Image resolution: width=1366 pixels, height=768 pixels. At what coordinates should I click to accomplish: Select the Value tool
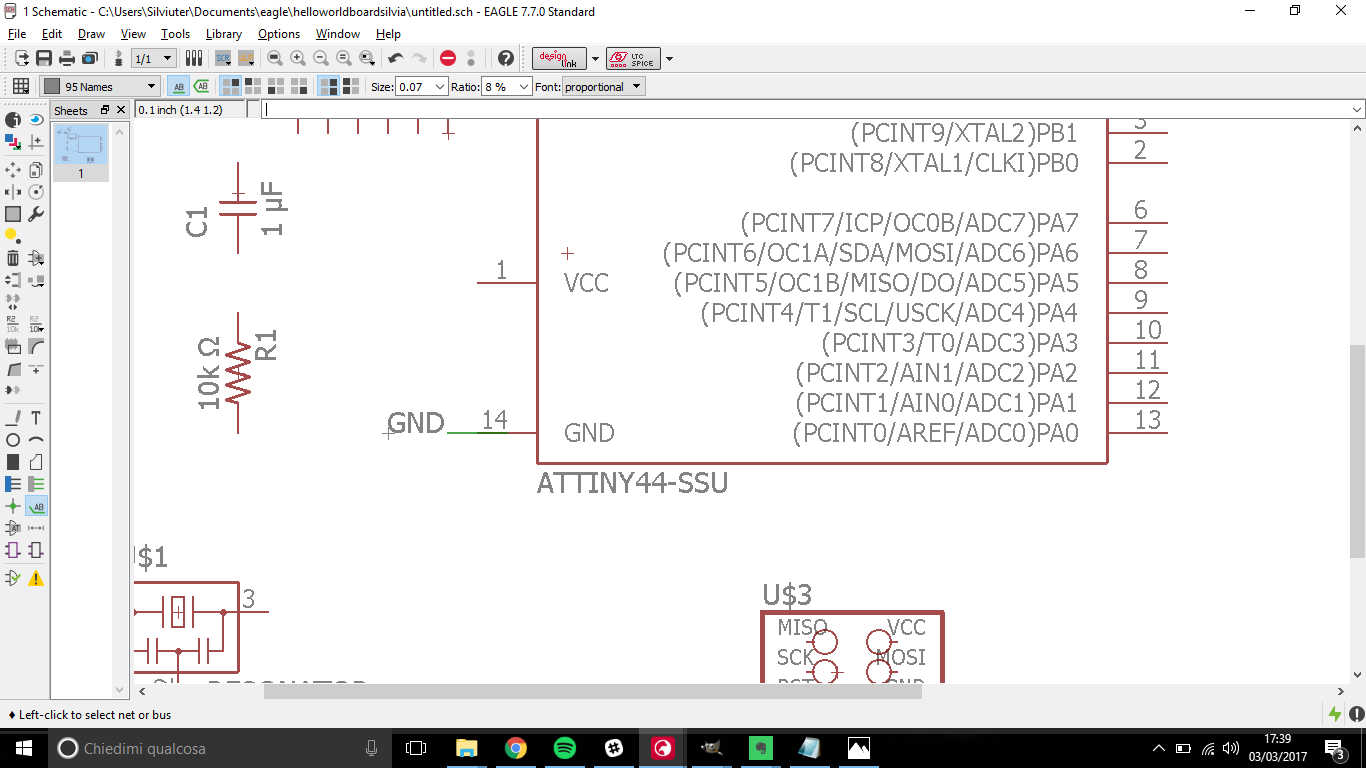point(36,322)
